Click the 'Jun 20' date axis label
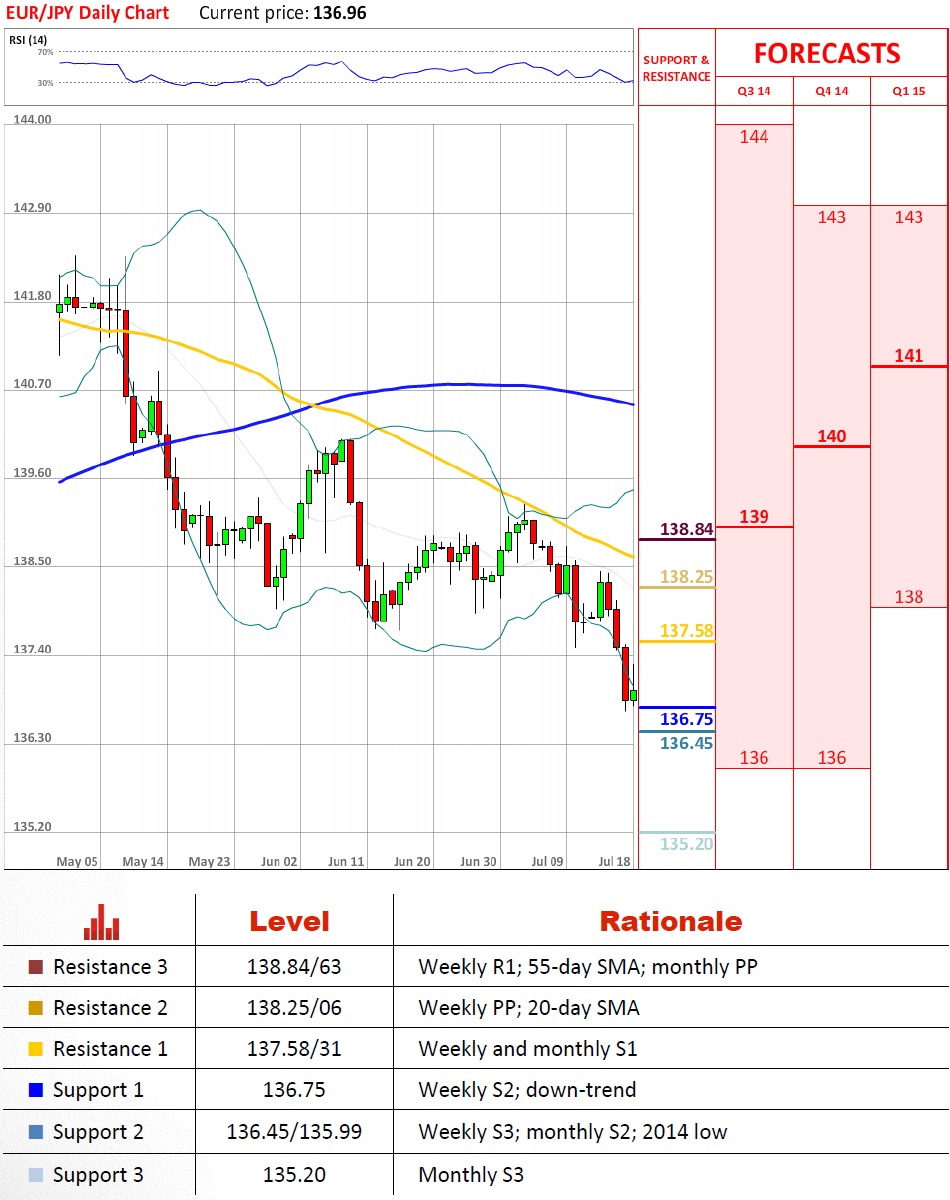Screen dimensions: 950x1200 [412, 861]
